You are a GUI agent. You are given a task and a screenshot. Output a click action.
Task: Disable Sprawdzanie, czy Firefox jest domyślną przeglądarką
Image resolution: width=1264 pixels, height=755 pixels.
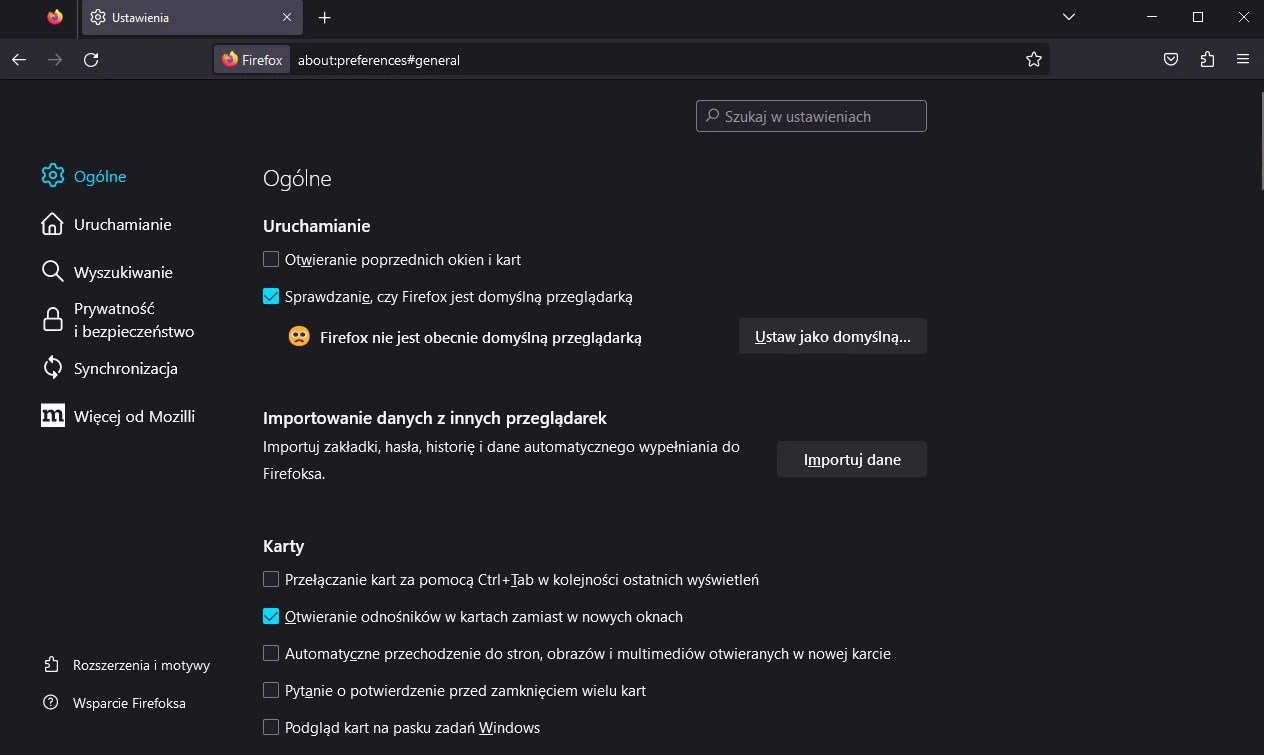tap(270, 296)
